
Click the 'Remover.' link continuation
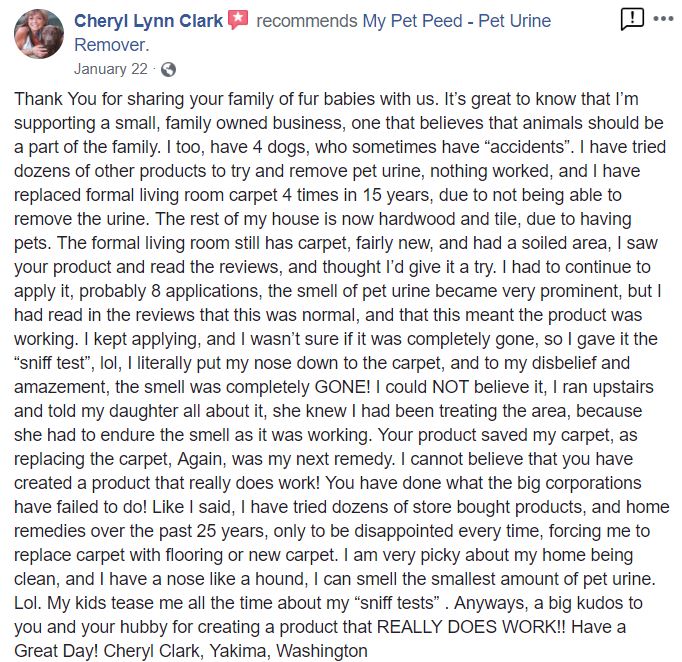pos(112,45)
